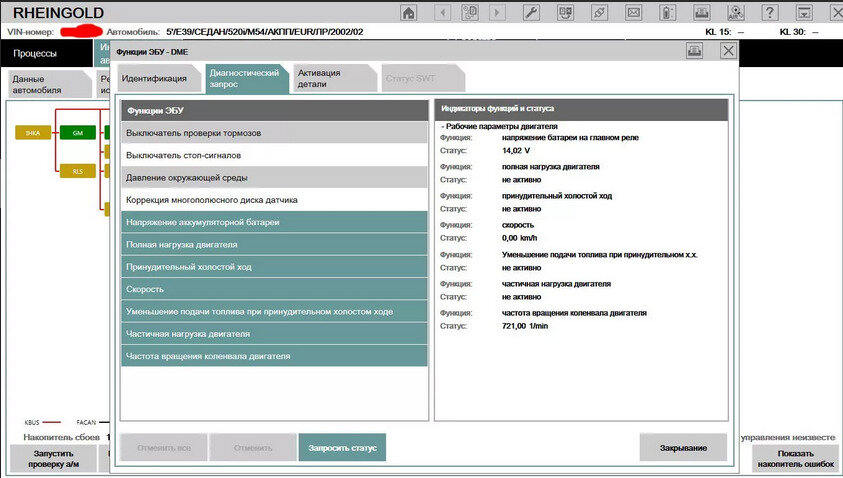This screenshot has width=843, height=478.
Task: Click the back arrow toolbar button
Action: [442, 12]
